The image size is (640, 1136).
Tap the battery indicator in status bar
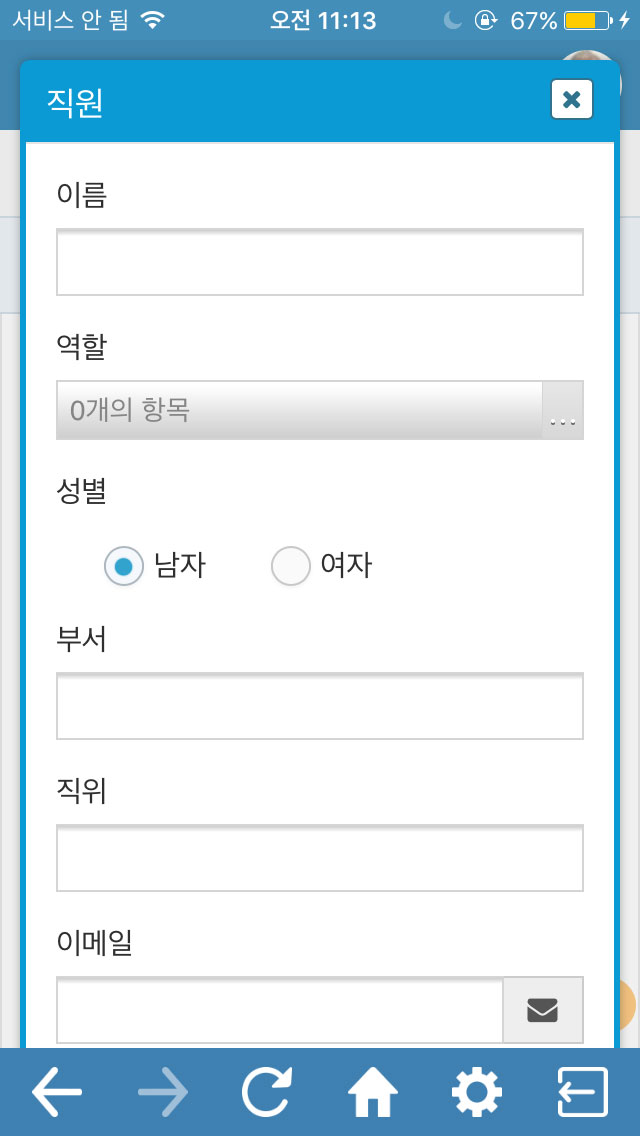point(587,20)
